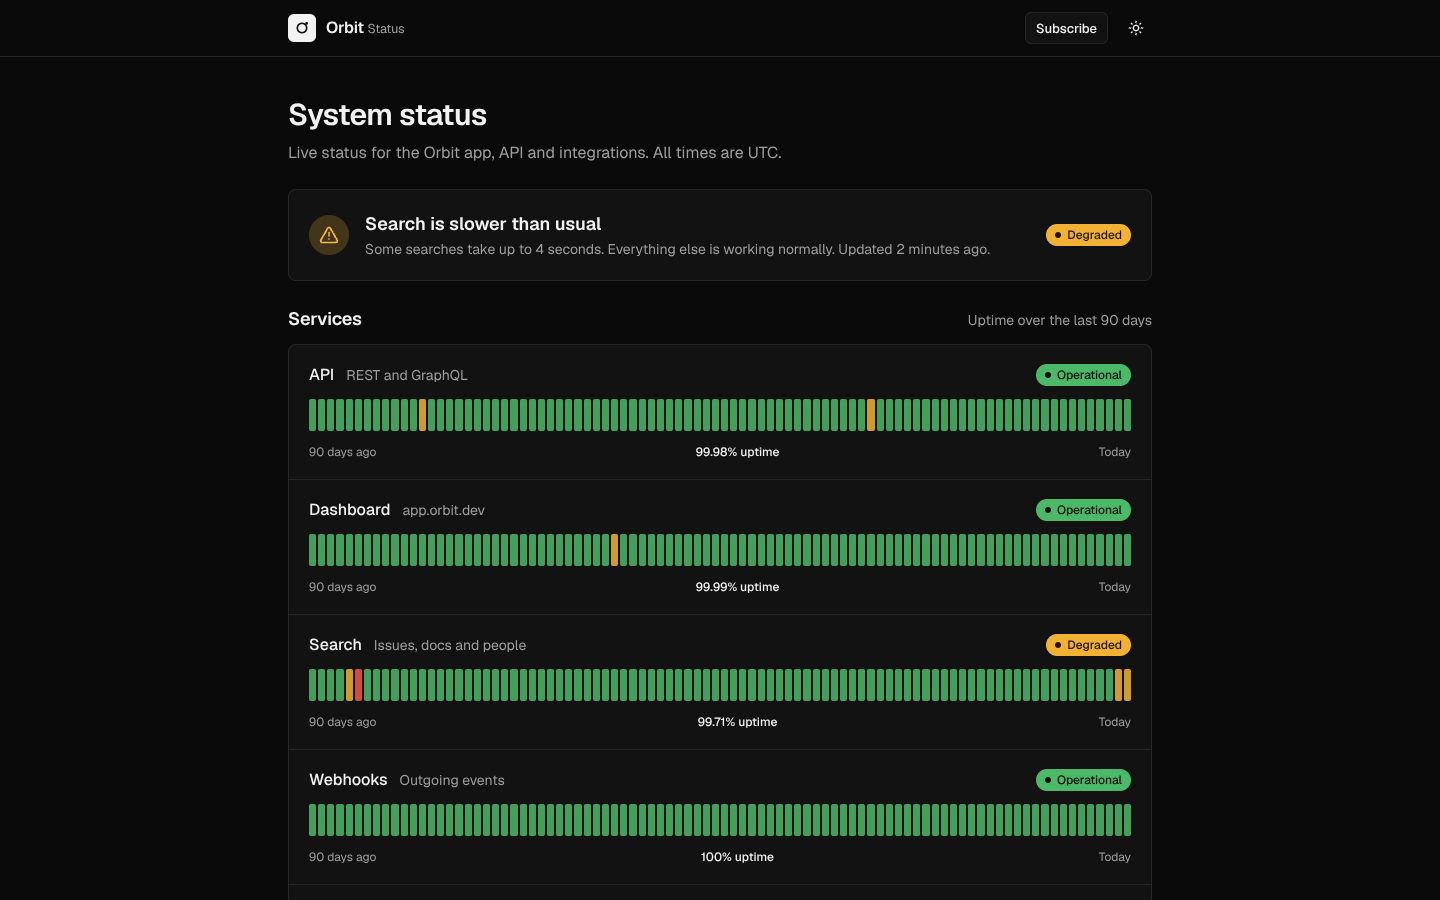Click the first orange bar in API uptime
Screen dimensions: 1440x900
pos(423,415)
